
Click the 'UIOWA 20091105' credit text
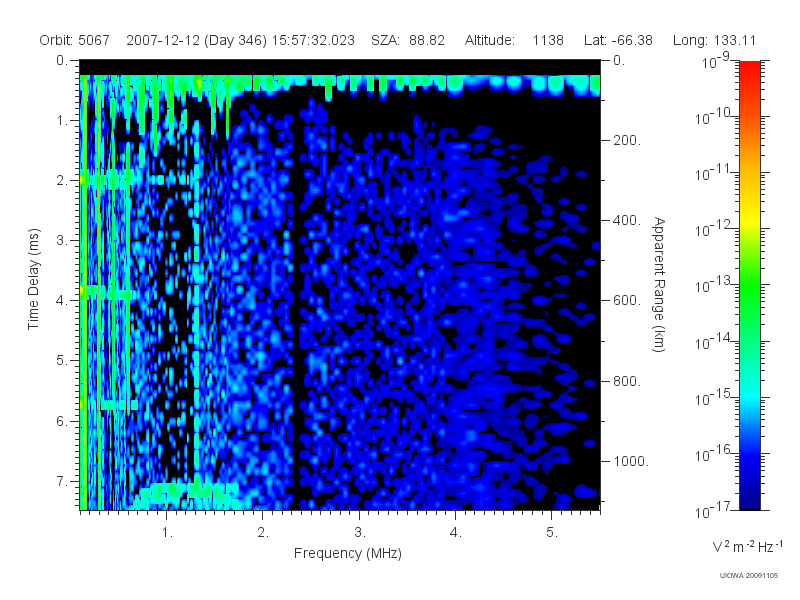tap(748, 576)
